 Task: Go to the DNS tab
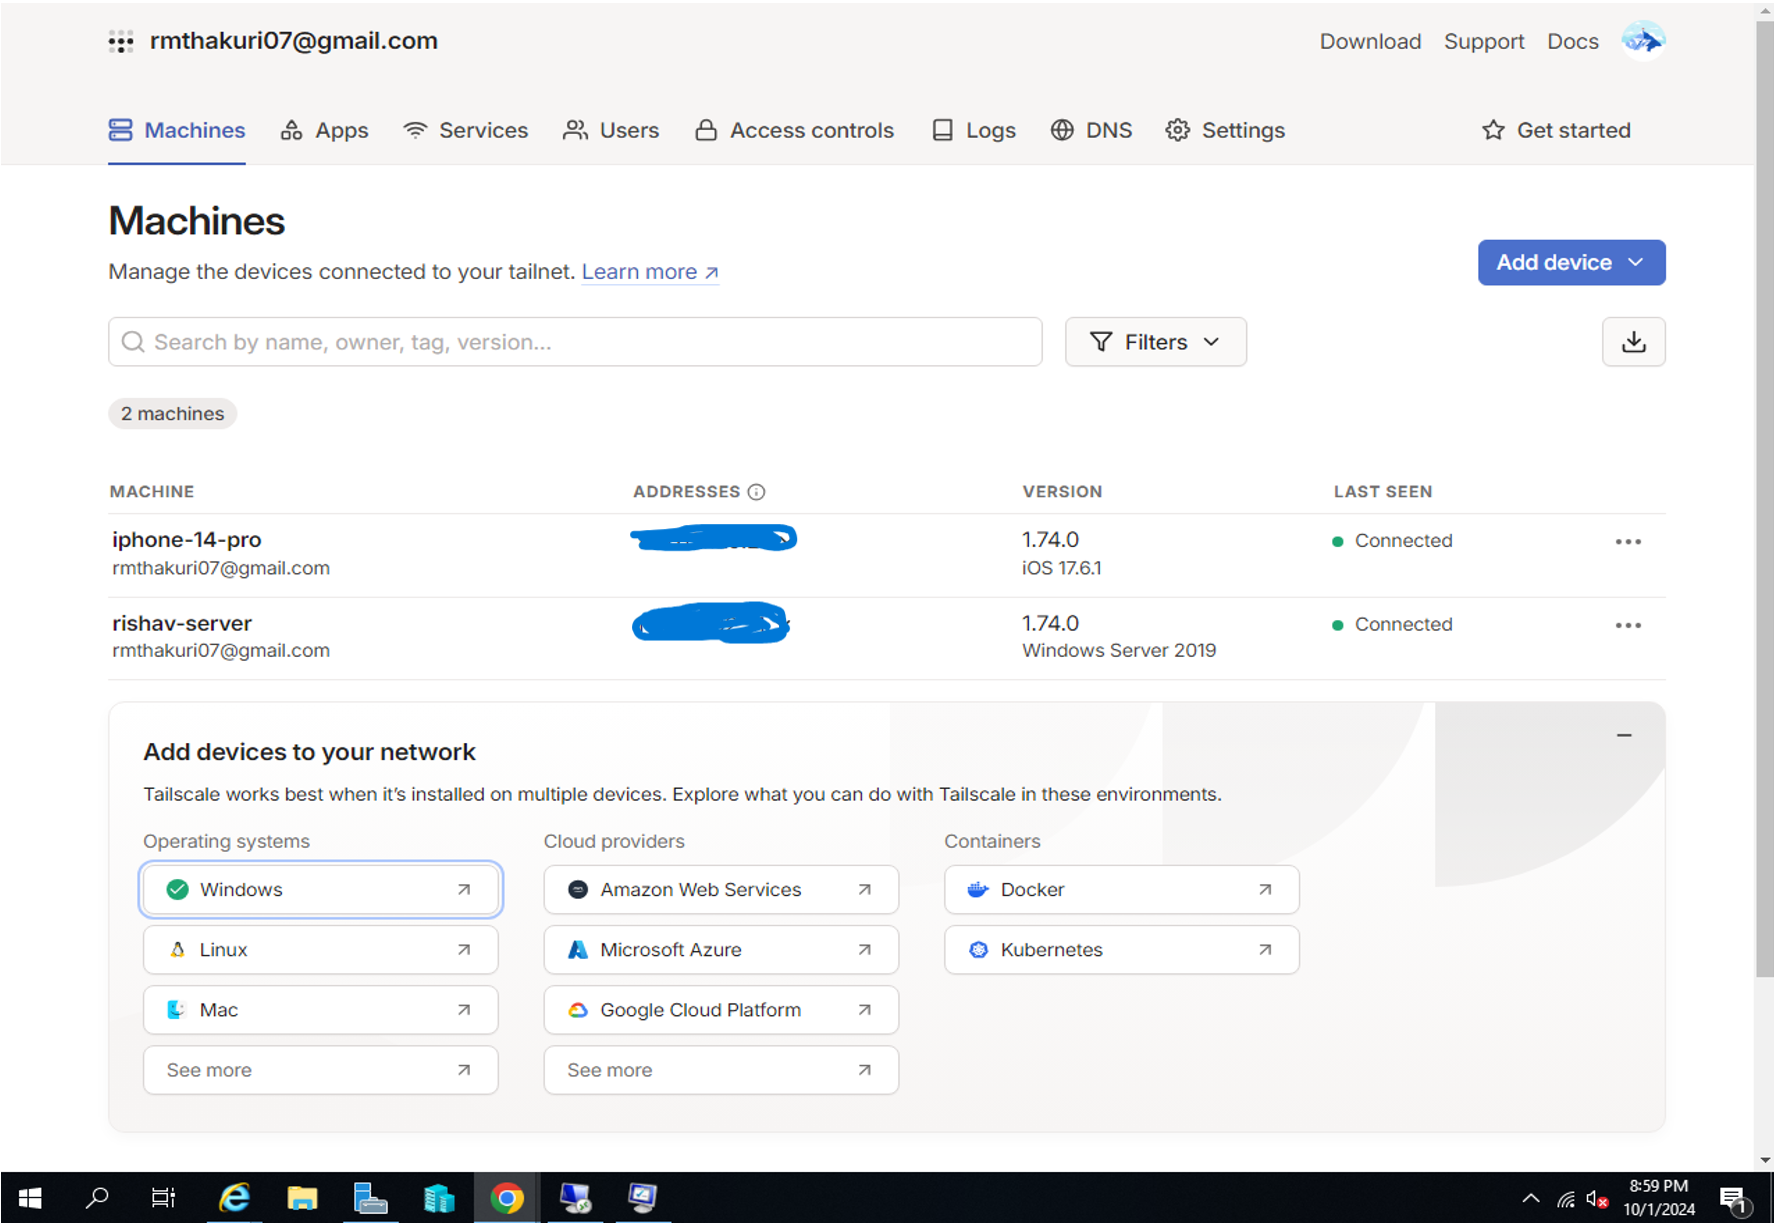coord(1091,130)
